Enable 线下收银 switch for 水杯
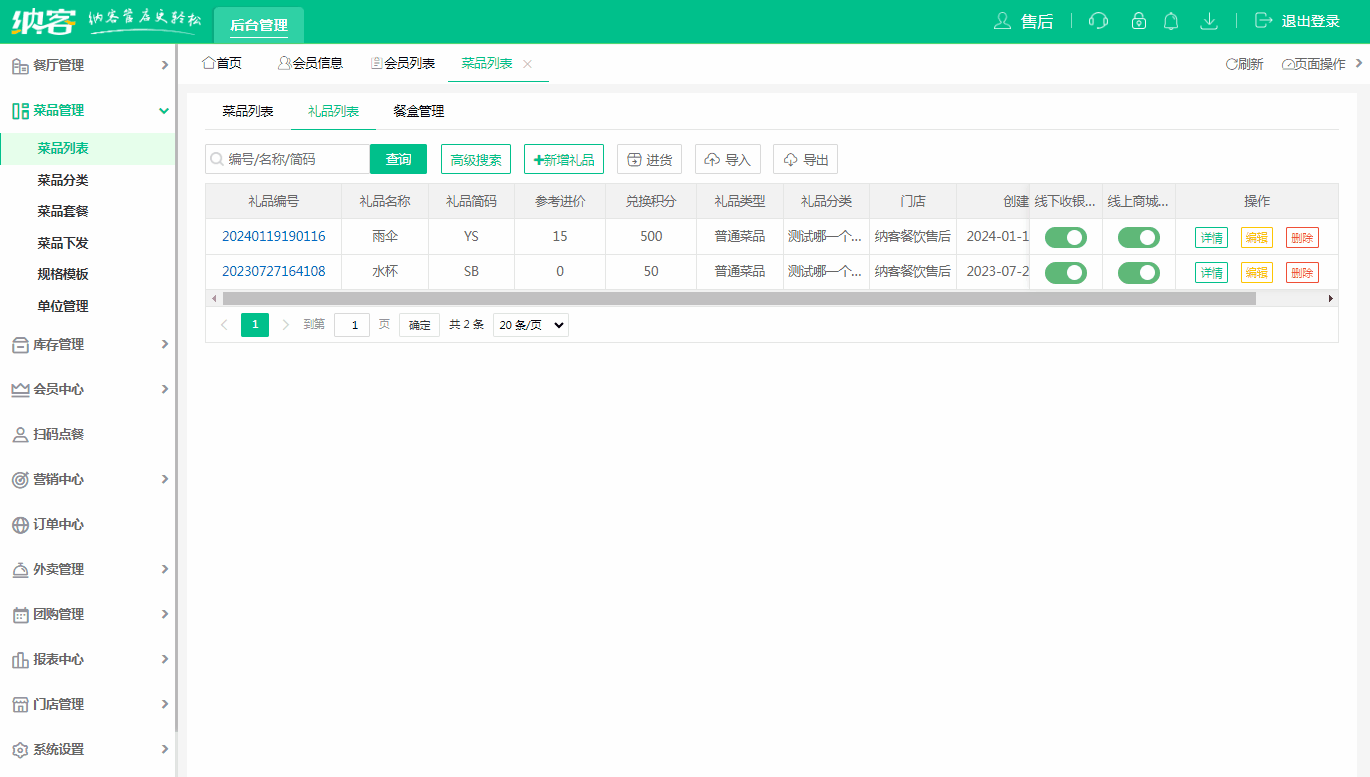Image resolution: width=1370 pixels, height=777 pixels. (x=1065, y=272)
